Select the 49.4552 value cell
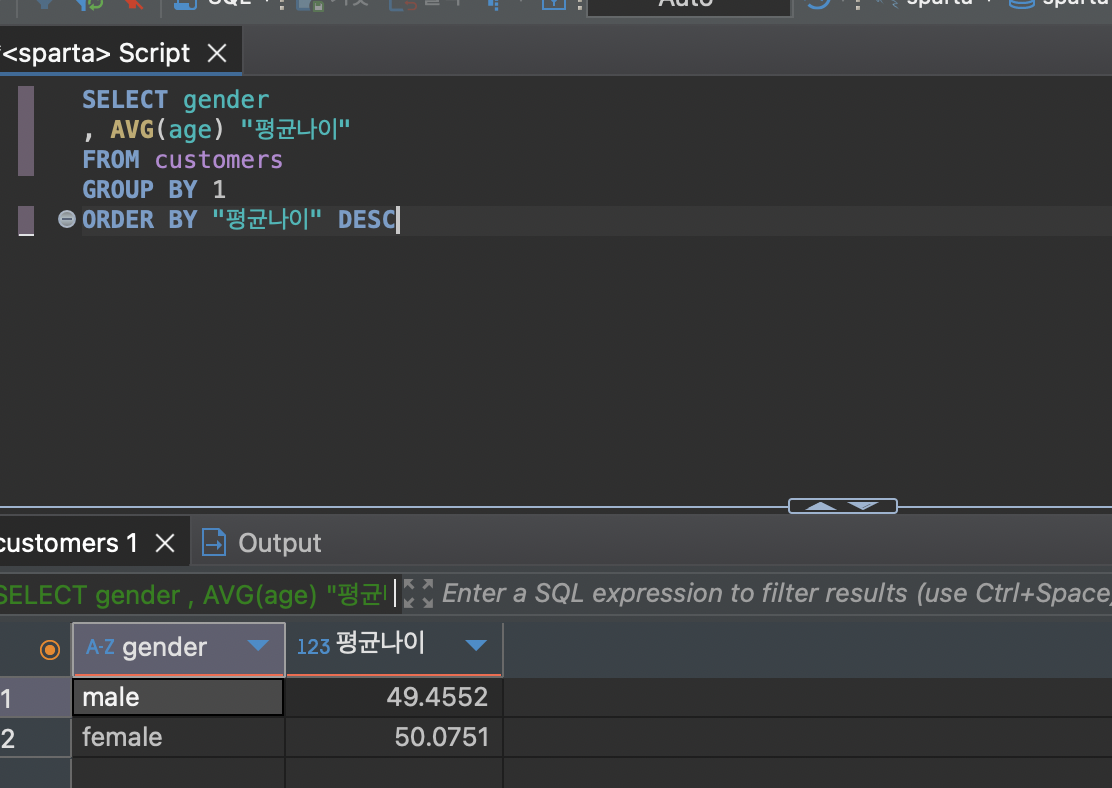The width and height of the screenshot is (1112, 788). 394,697
